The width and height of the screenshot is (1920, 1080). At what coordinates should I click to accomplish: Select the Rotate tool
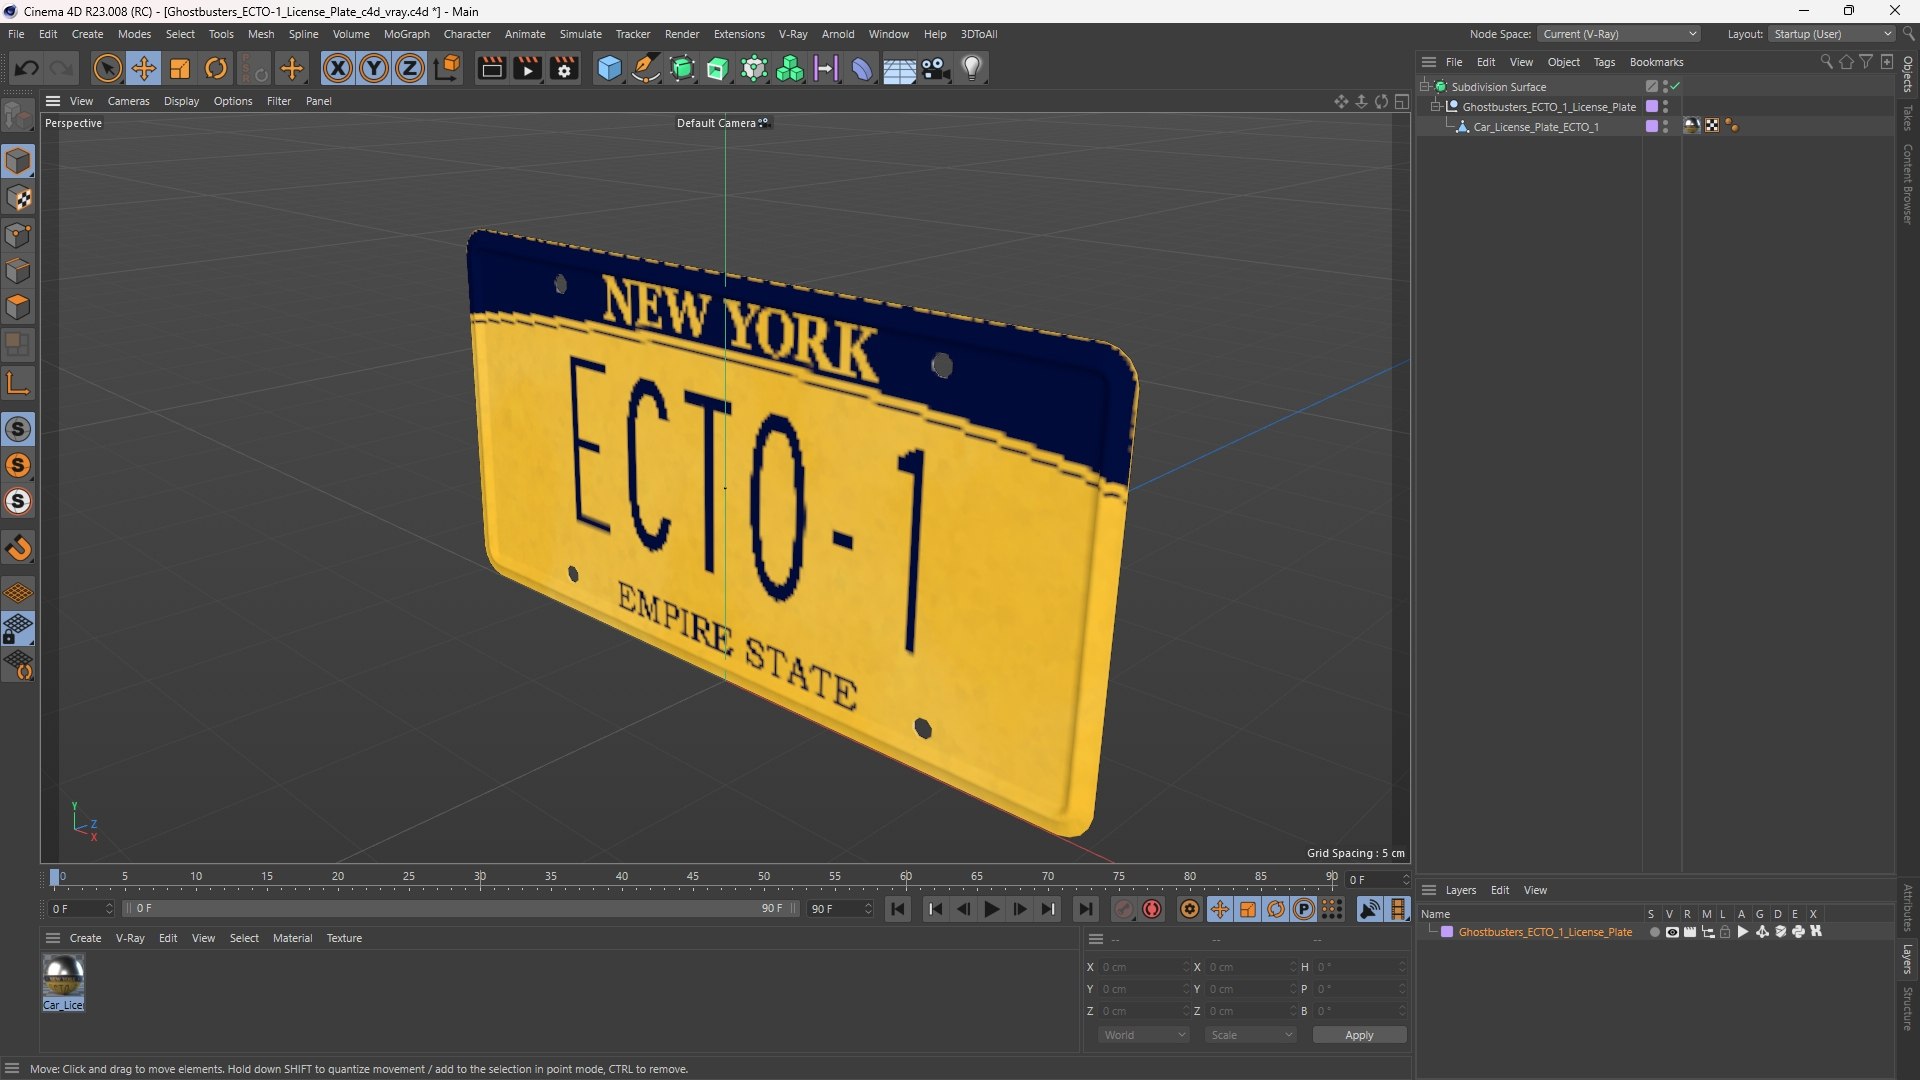click(x=216, y=68)
